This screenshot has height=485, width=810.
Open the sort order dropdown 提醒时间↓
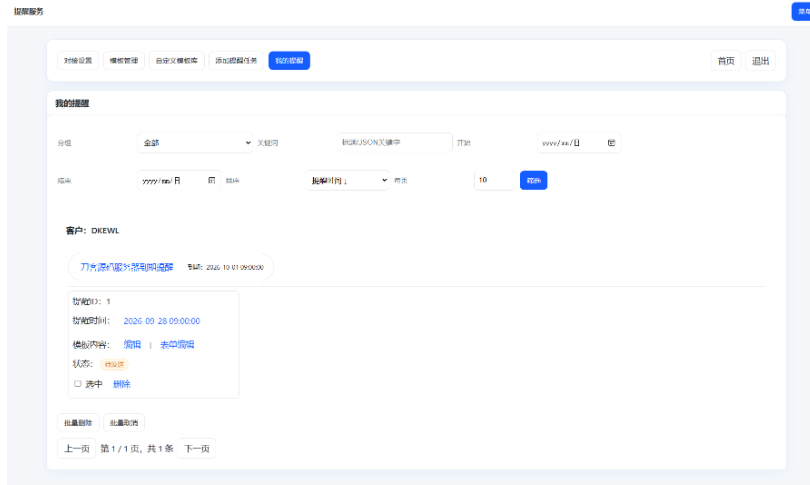click(x=347, y=180)
